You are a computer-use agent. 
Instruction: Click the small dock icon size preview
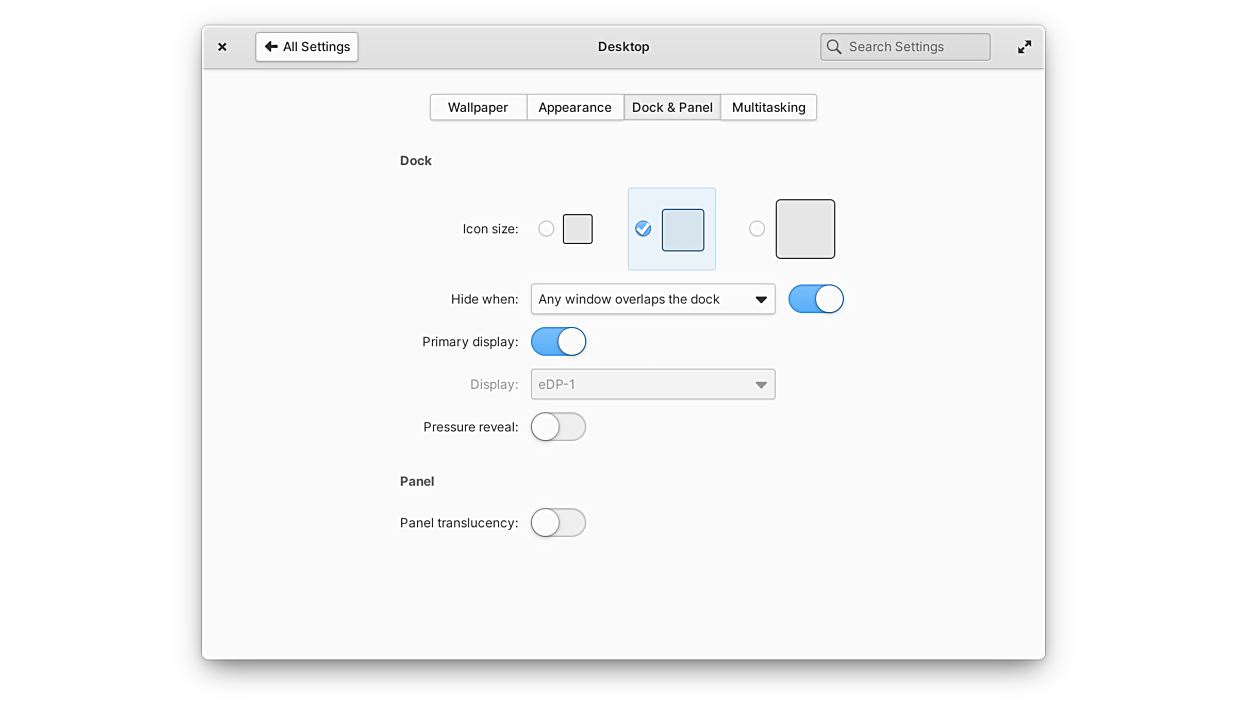[x=578, y=229]
